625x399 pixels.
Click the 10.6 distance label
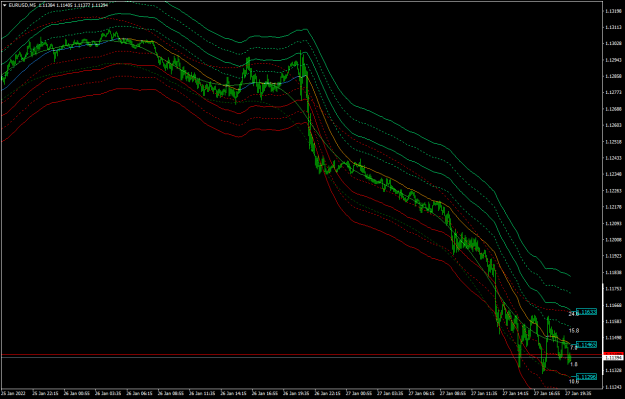point(574,381)
